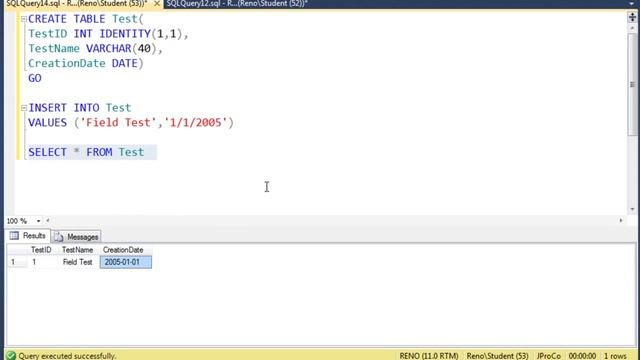
Task: Click the horizontal scroll right arrow
Action: click(621, 220)
